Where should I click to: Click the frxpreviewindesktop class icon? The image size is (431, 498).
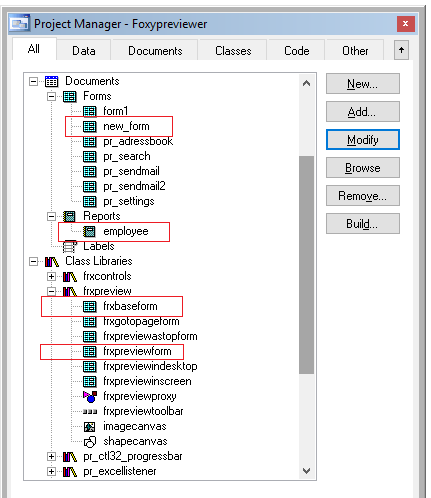point(90,366)
